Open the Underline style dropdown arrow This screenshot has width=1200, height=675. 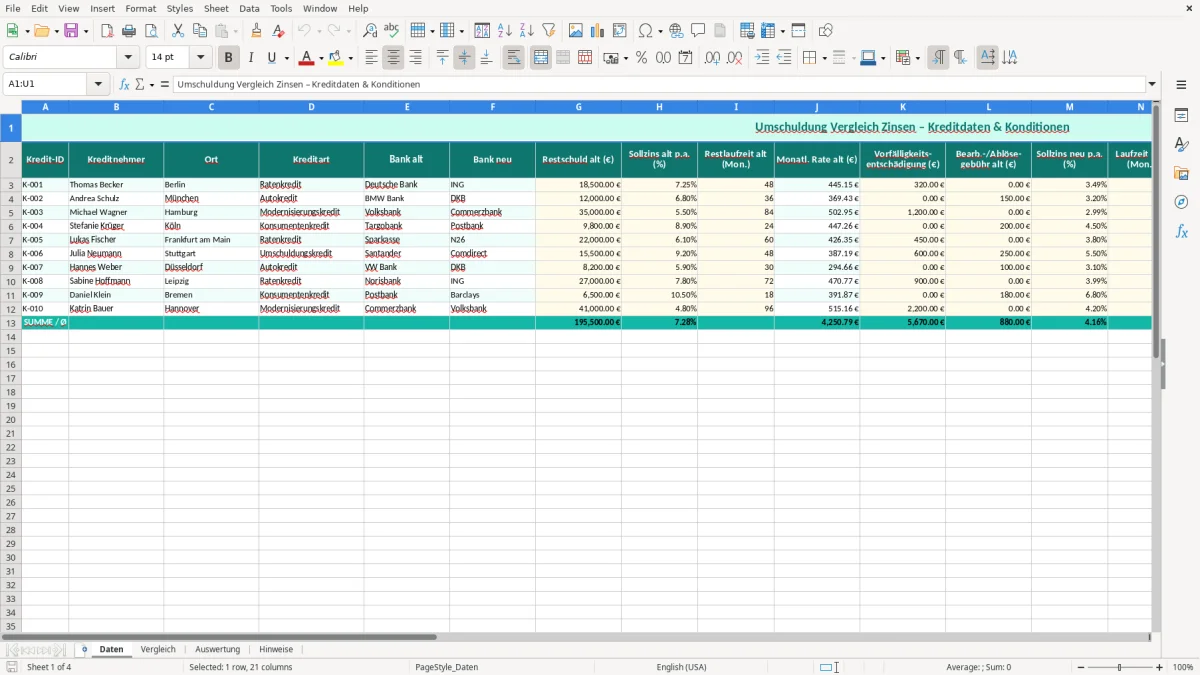[x=286, y=58]
